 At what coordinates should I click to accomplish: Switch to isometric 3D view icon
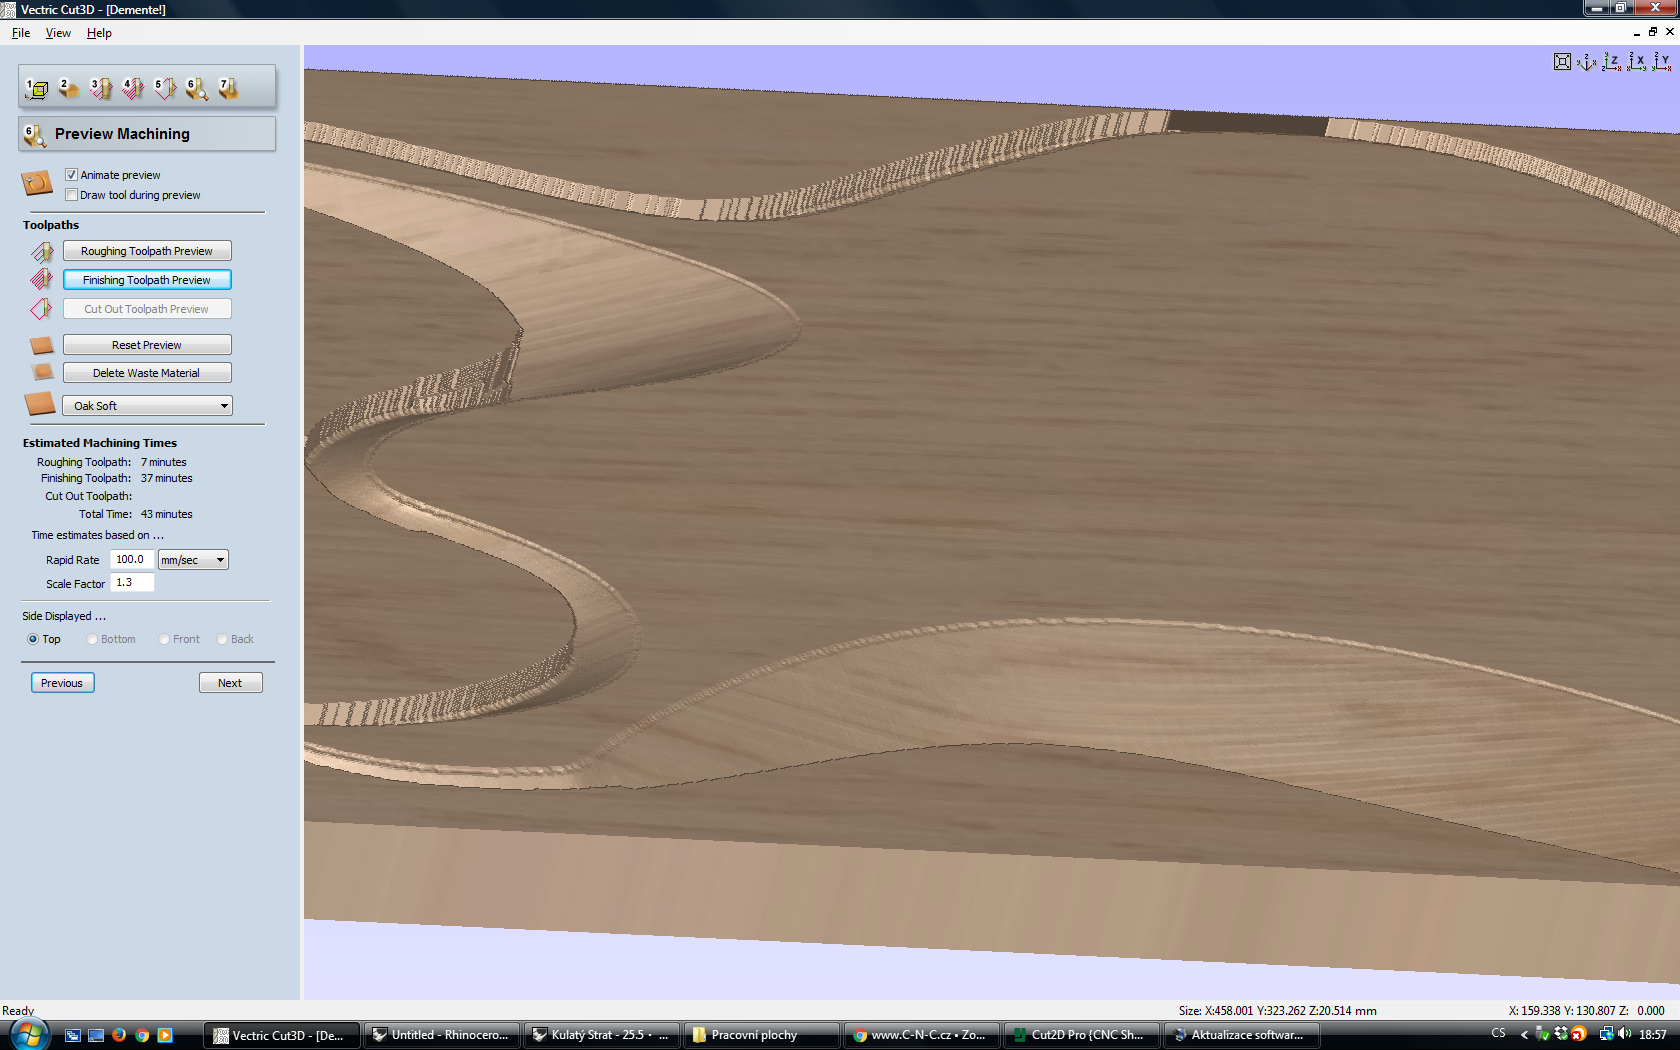(x=1586, y=62)
